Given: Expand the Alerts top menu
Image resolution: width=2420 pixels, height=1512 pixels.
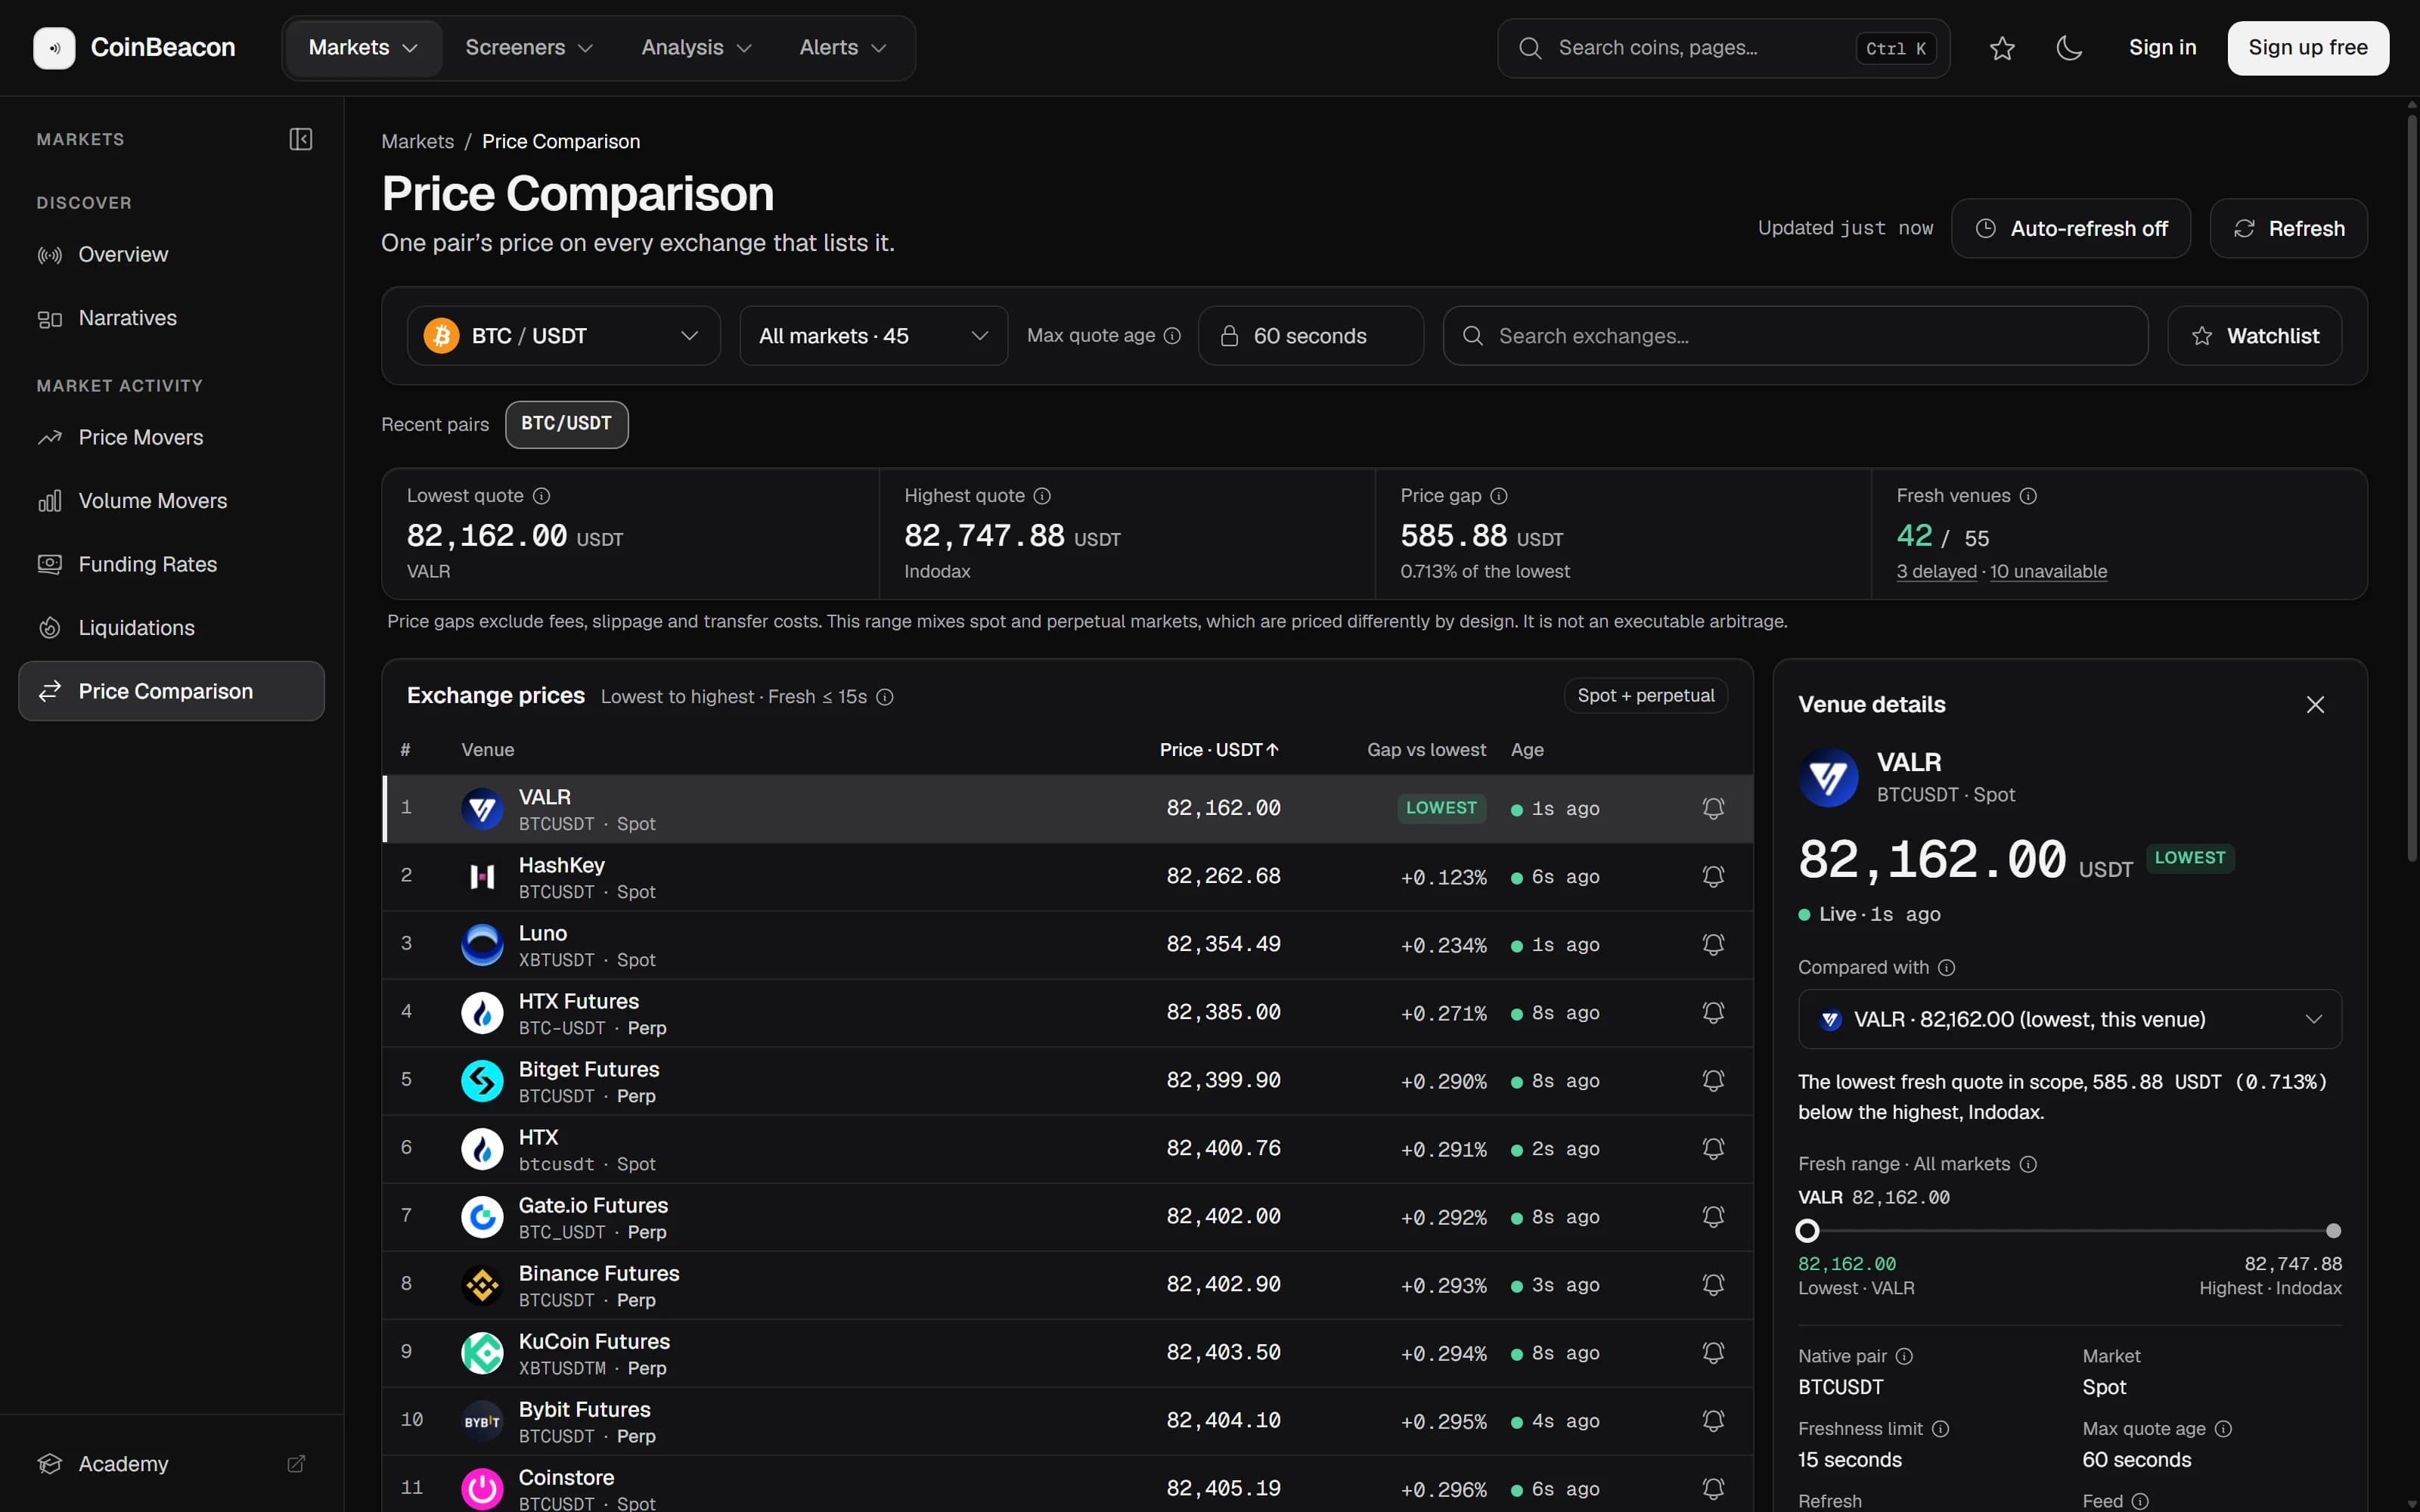Looking at the screenshot, I should coord(843,48).
